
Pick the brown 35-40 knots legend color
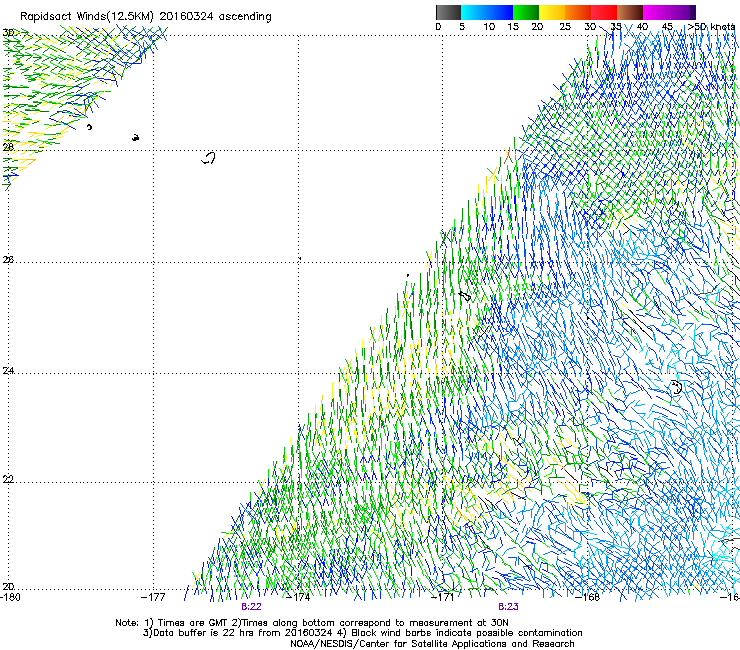coord(630,12)
